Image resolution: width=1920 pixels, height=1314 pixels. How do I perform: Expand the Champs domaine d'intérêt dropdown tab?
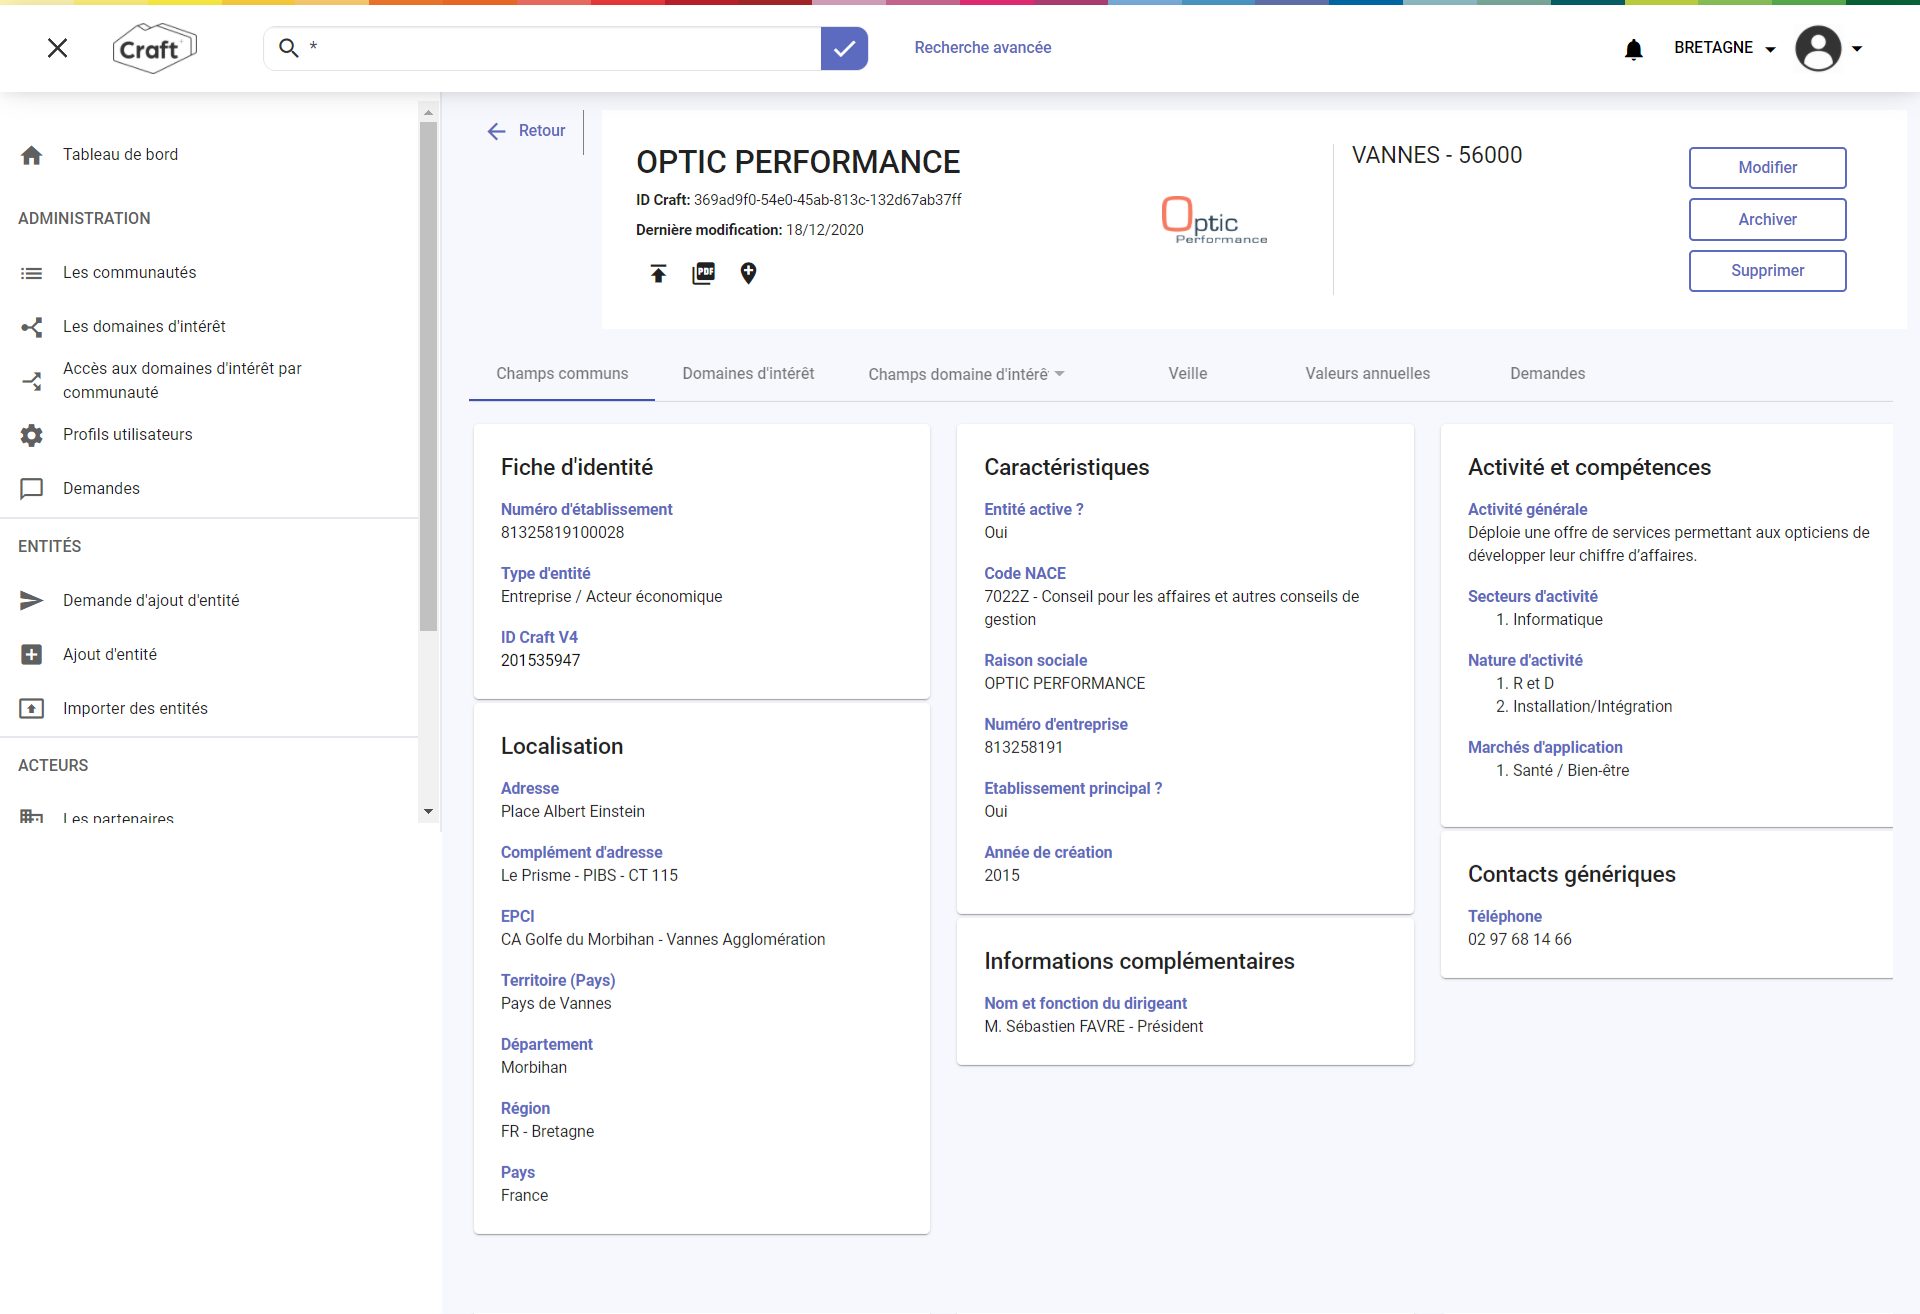[966, 374]
